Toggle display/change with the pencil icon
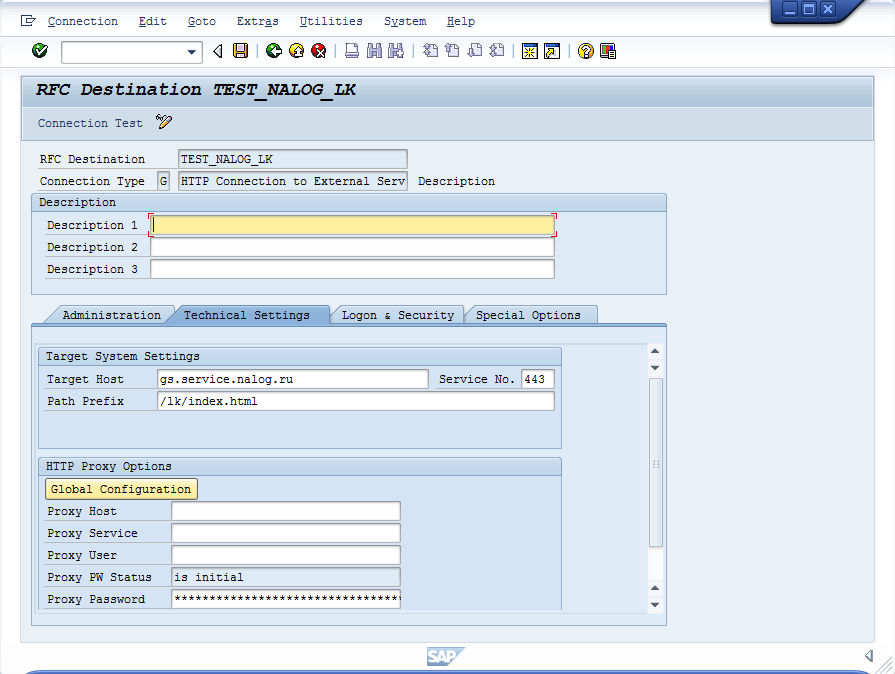The image size is (895, 674). [x=164, y=123]
